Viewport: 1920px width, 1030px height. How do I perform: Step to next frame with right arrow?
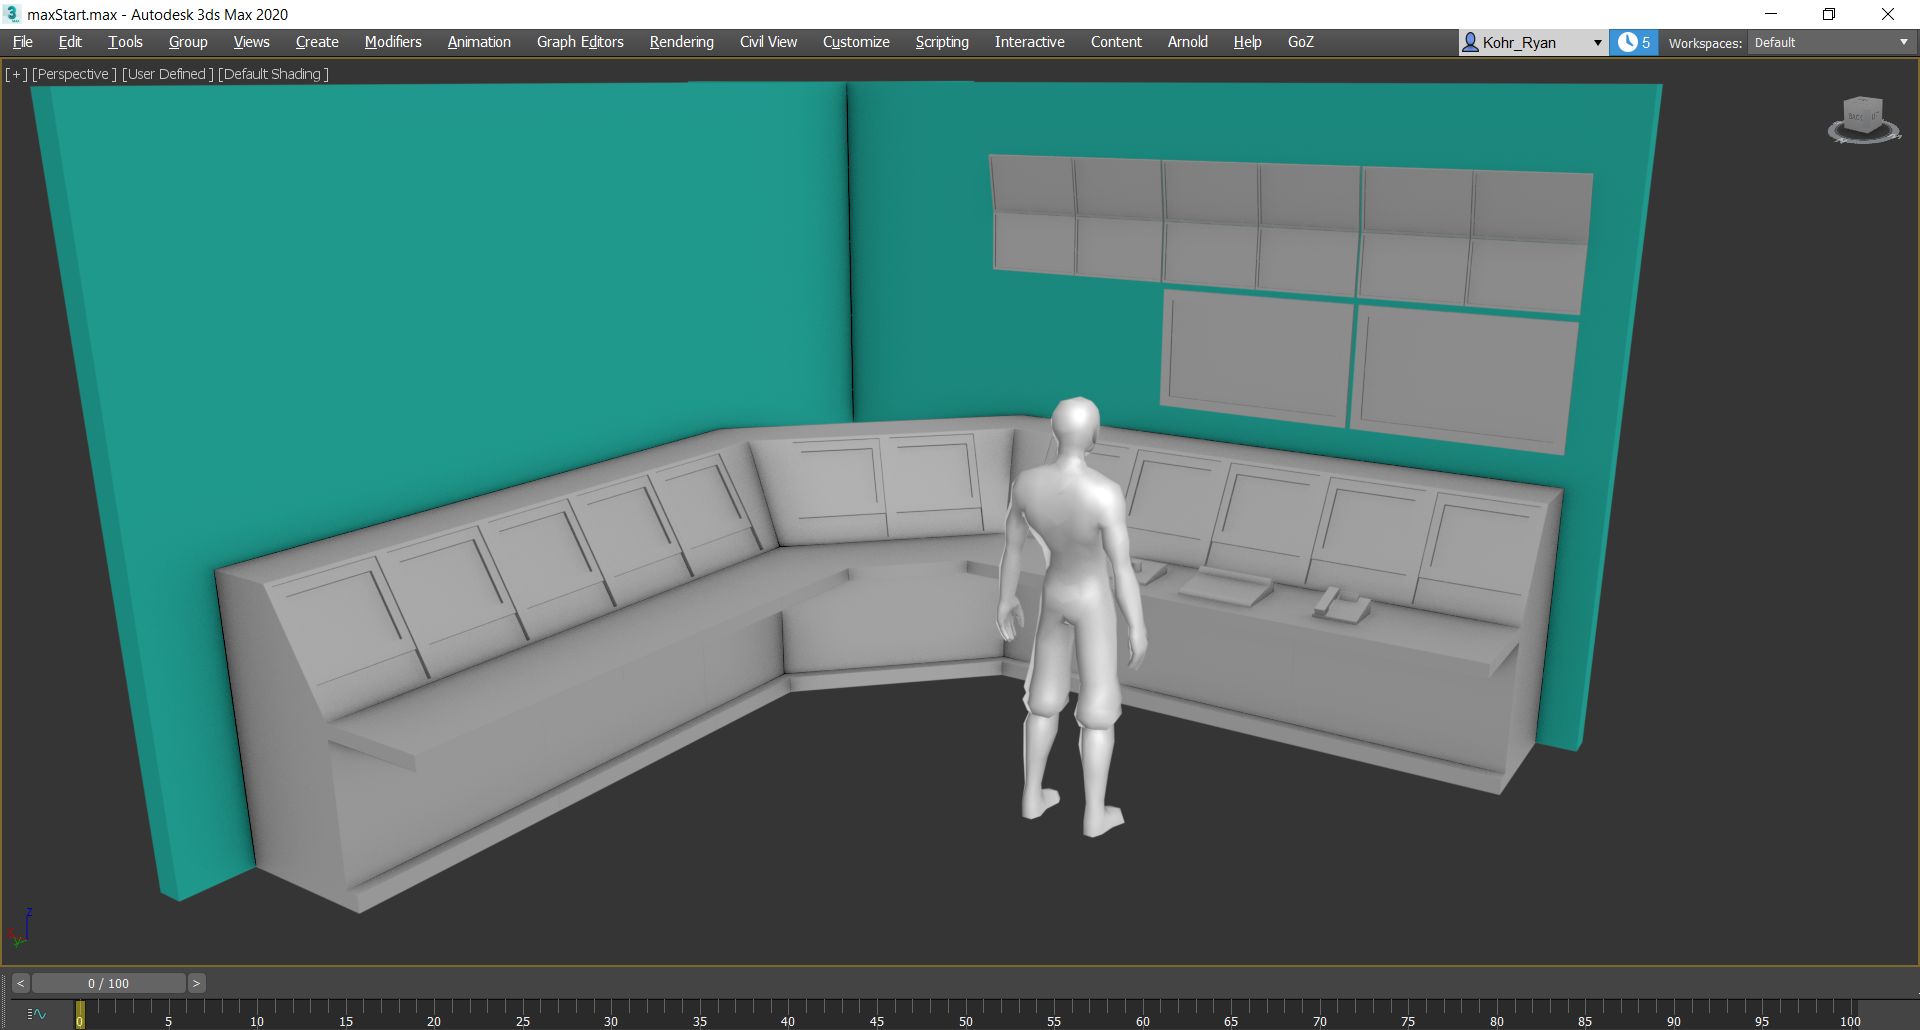pos(197,984)
